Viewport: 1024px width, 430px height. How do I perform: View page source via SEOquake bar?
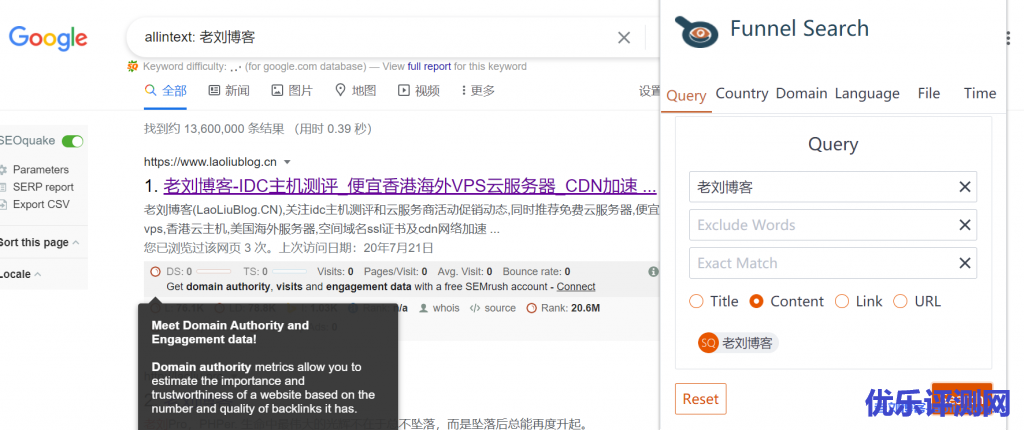(492, 308)
